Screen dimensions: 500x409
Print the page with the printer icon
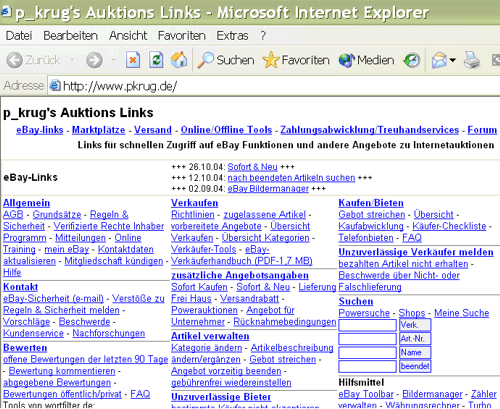(x=472, y=60)
